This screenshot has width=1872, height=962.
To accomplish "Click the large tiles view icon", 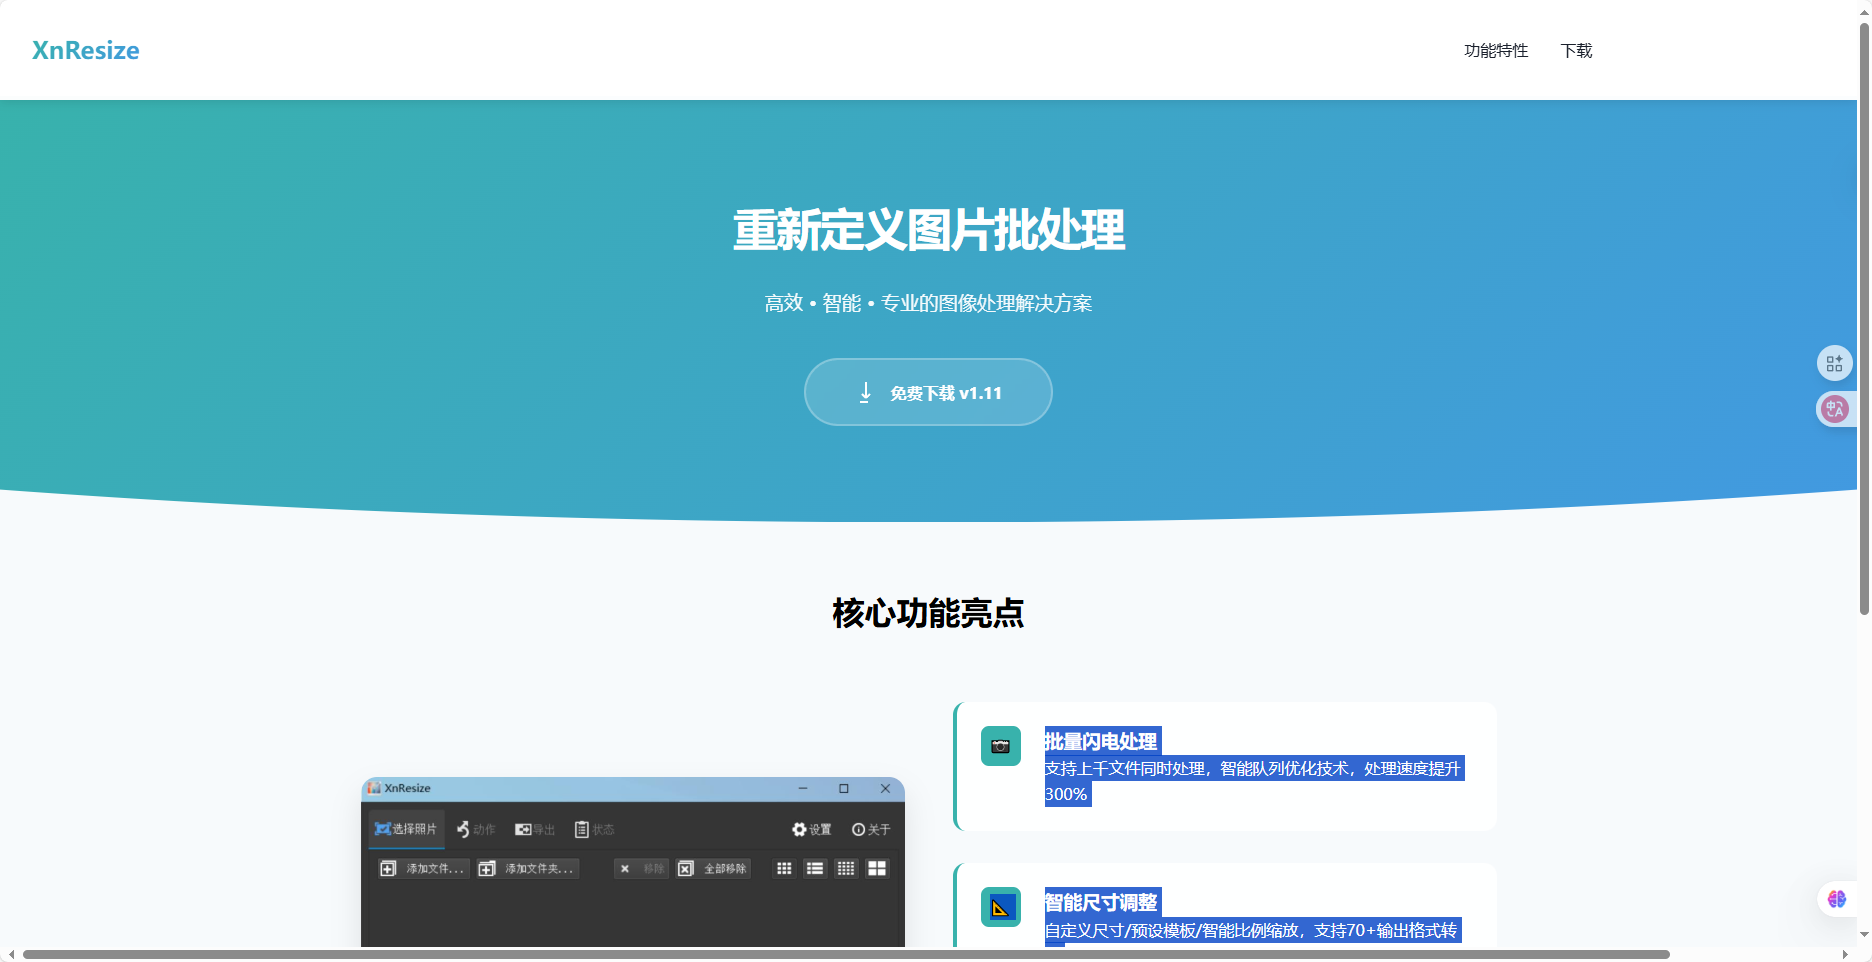I will click(x=877, y=868).
